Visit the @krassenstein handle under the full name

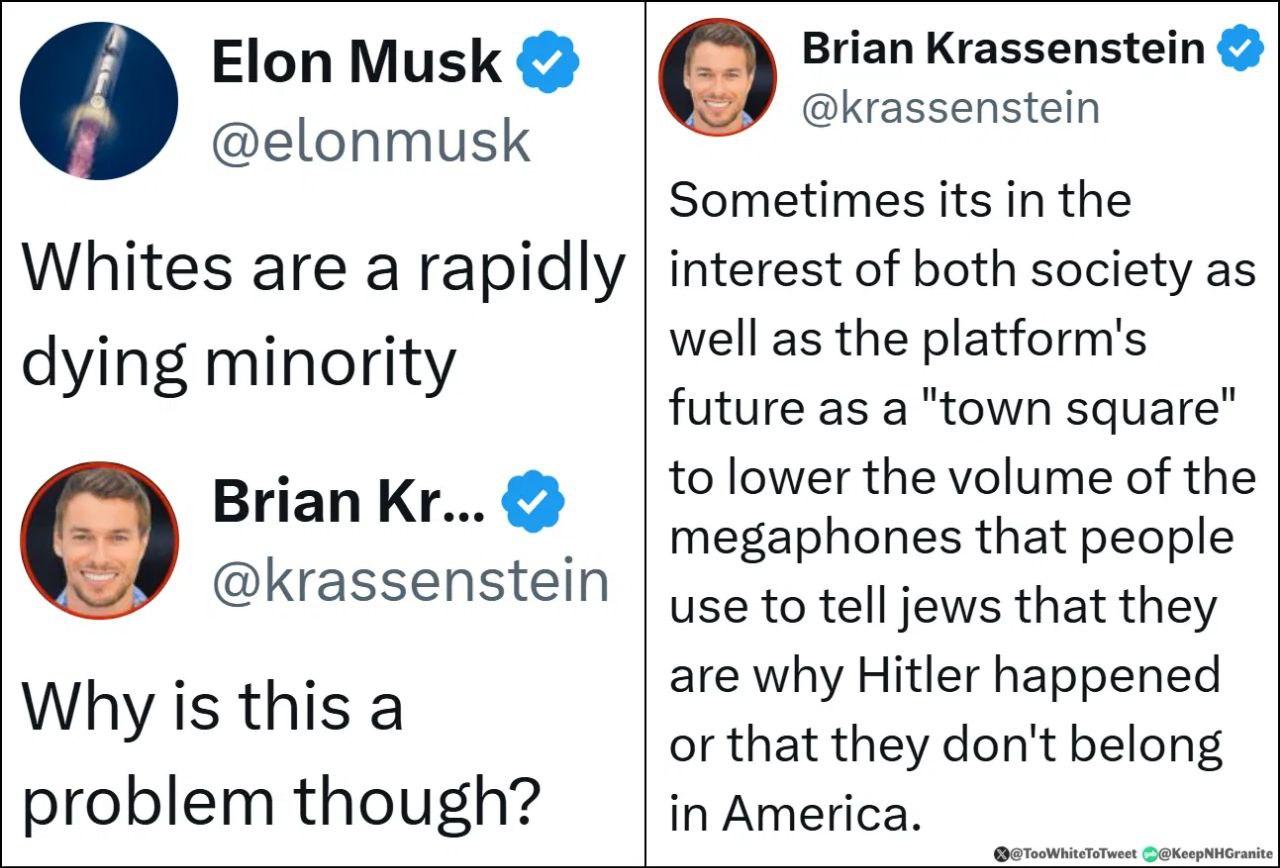point(951,107)
